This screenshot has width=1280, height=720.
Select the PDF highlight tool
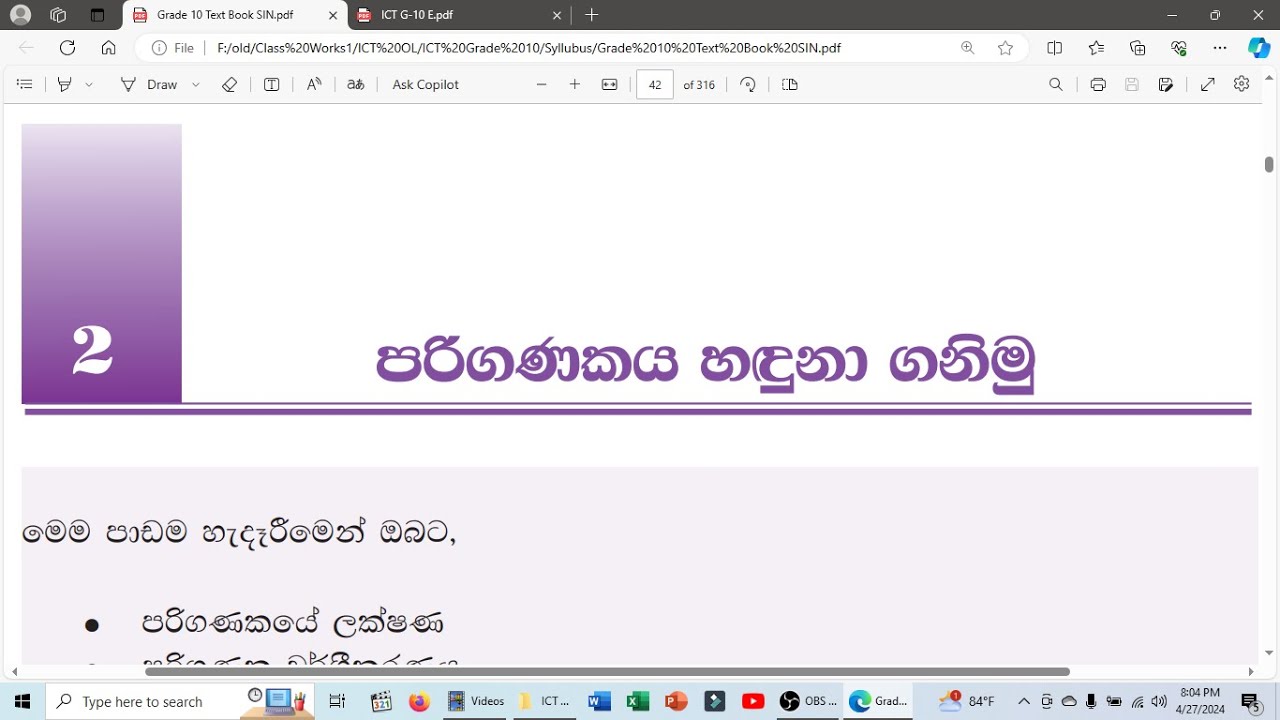[x=65, y=85]
